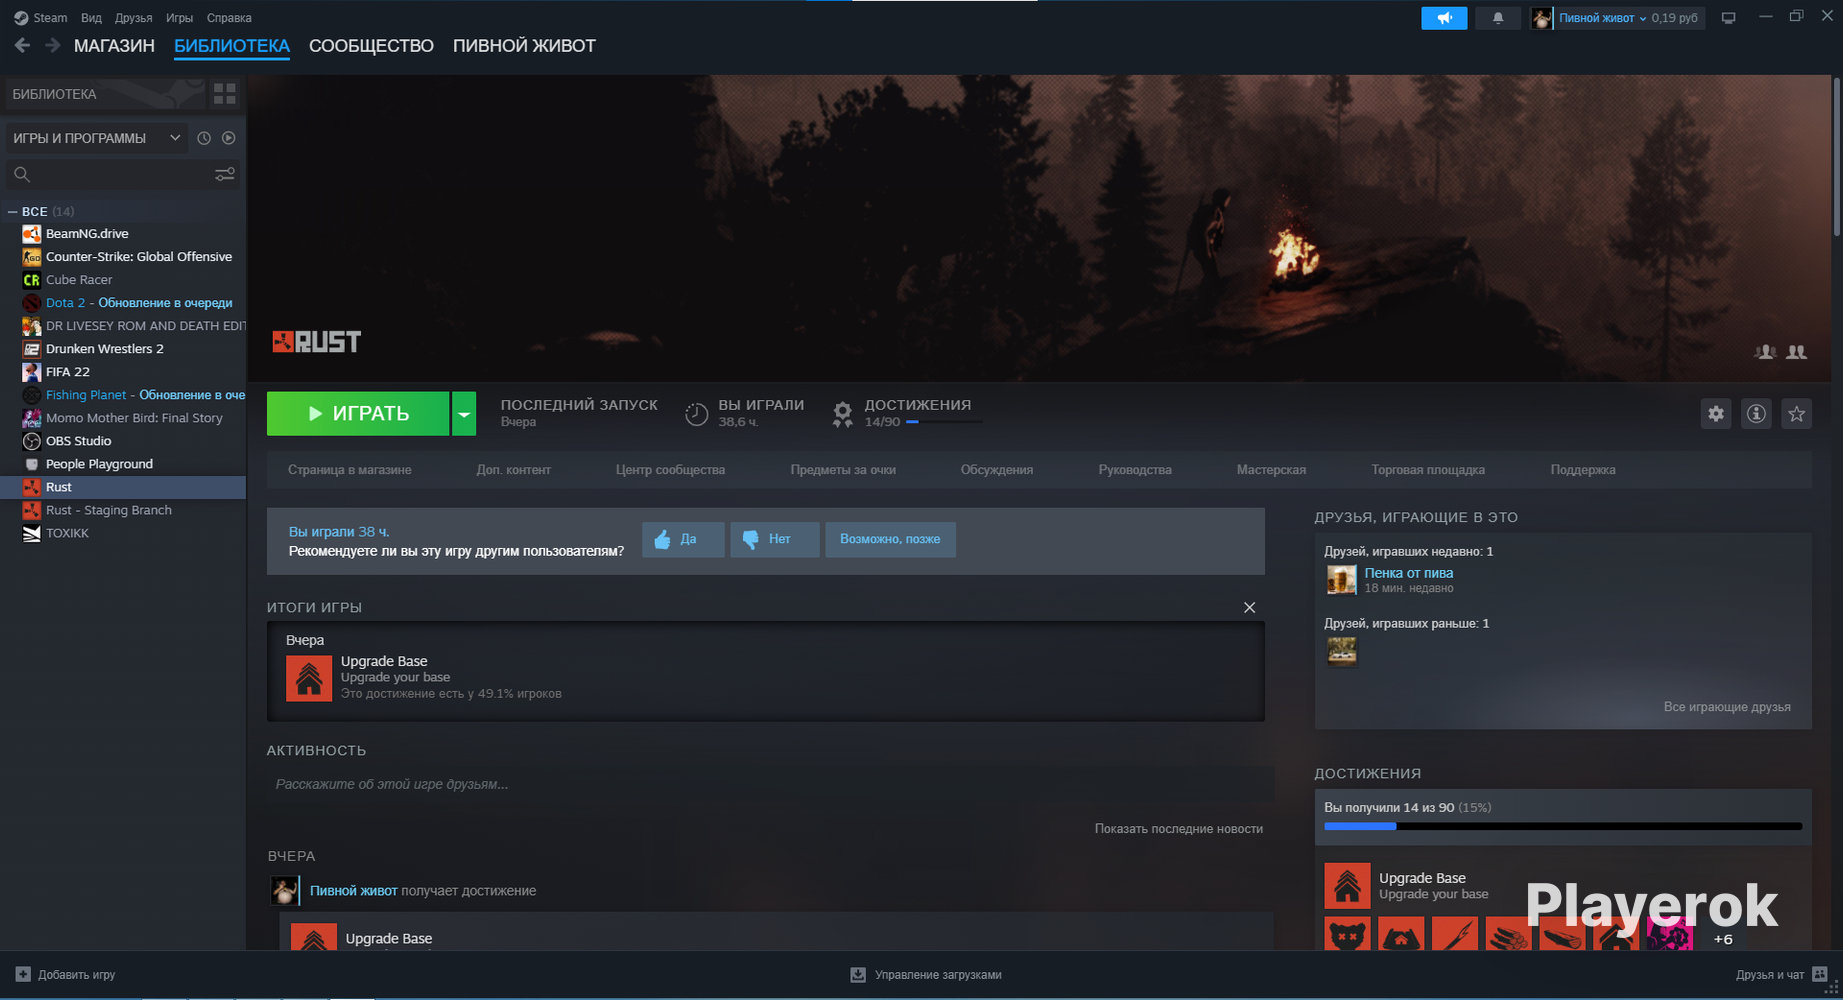Open the Steam menu
Screen dimensions: 1843x1000
pyautogui.click(x=41, y=18)
